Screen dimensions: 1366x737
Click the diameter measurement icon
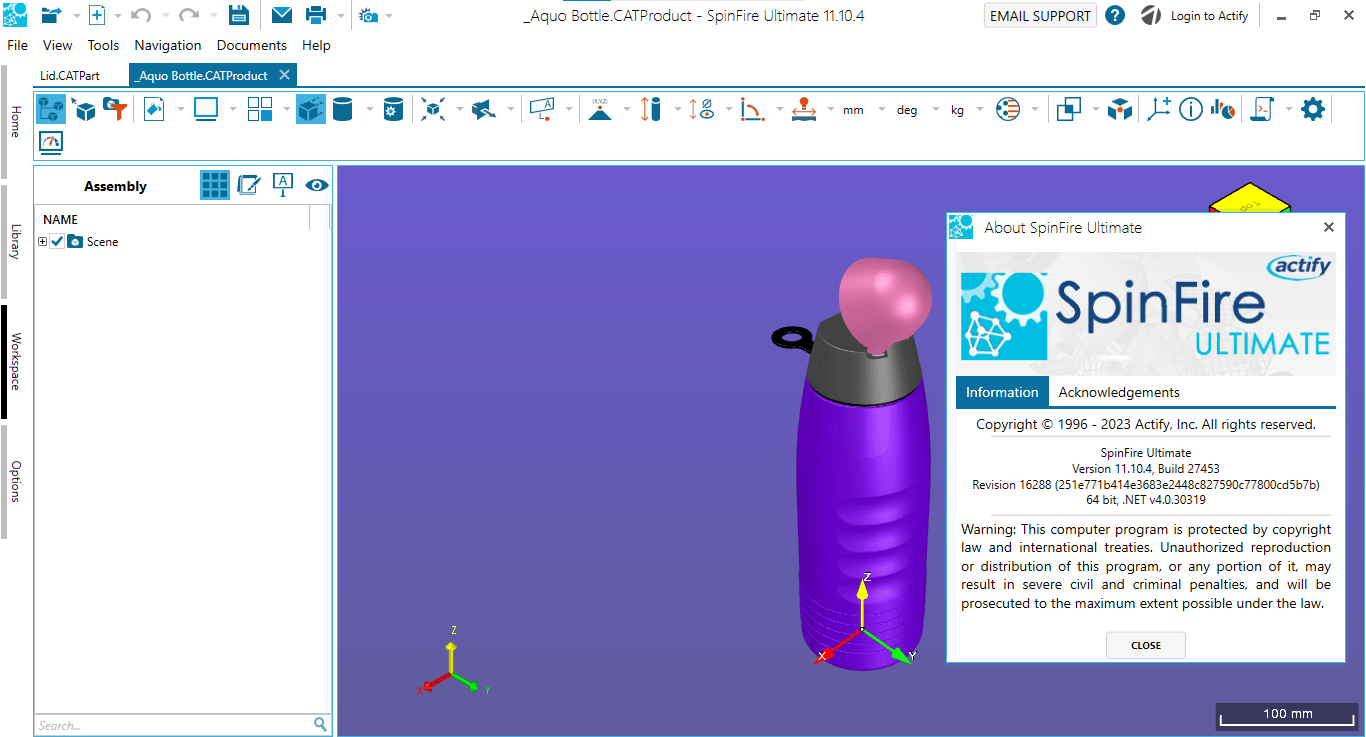(702, 109)
